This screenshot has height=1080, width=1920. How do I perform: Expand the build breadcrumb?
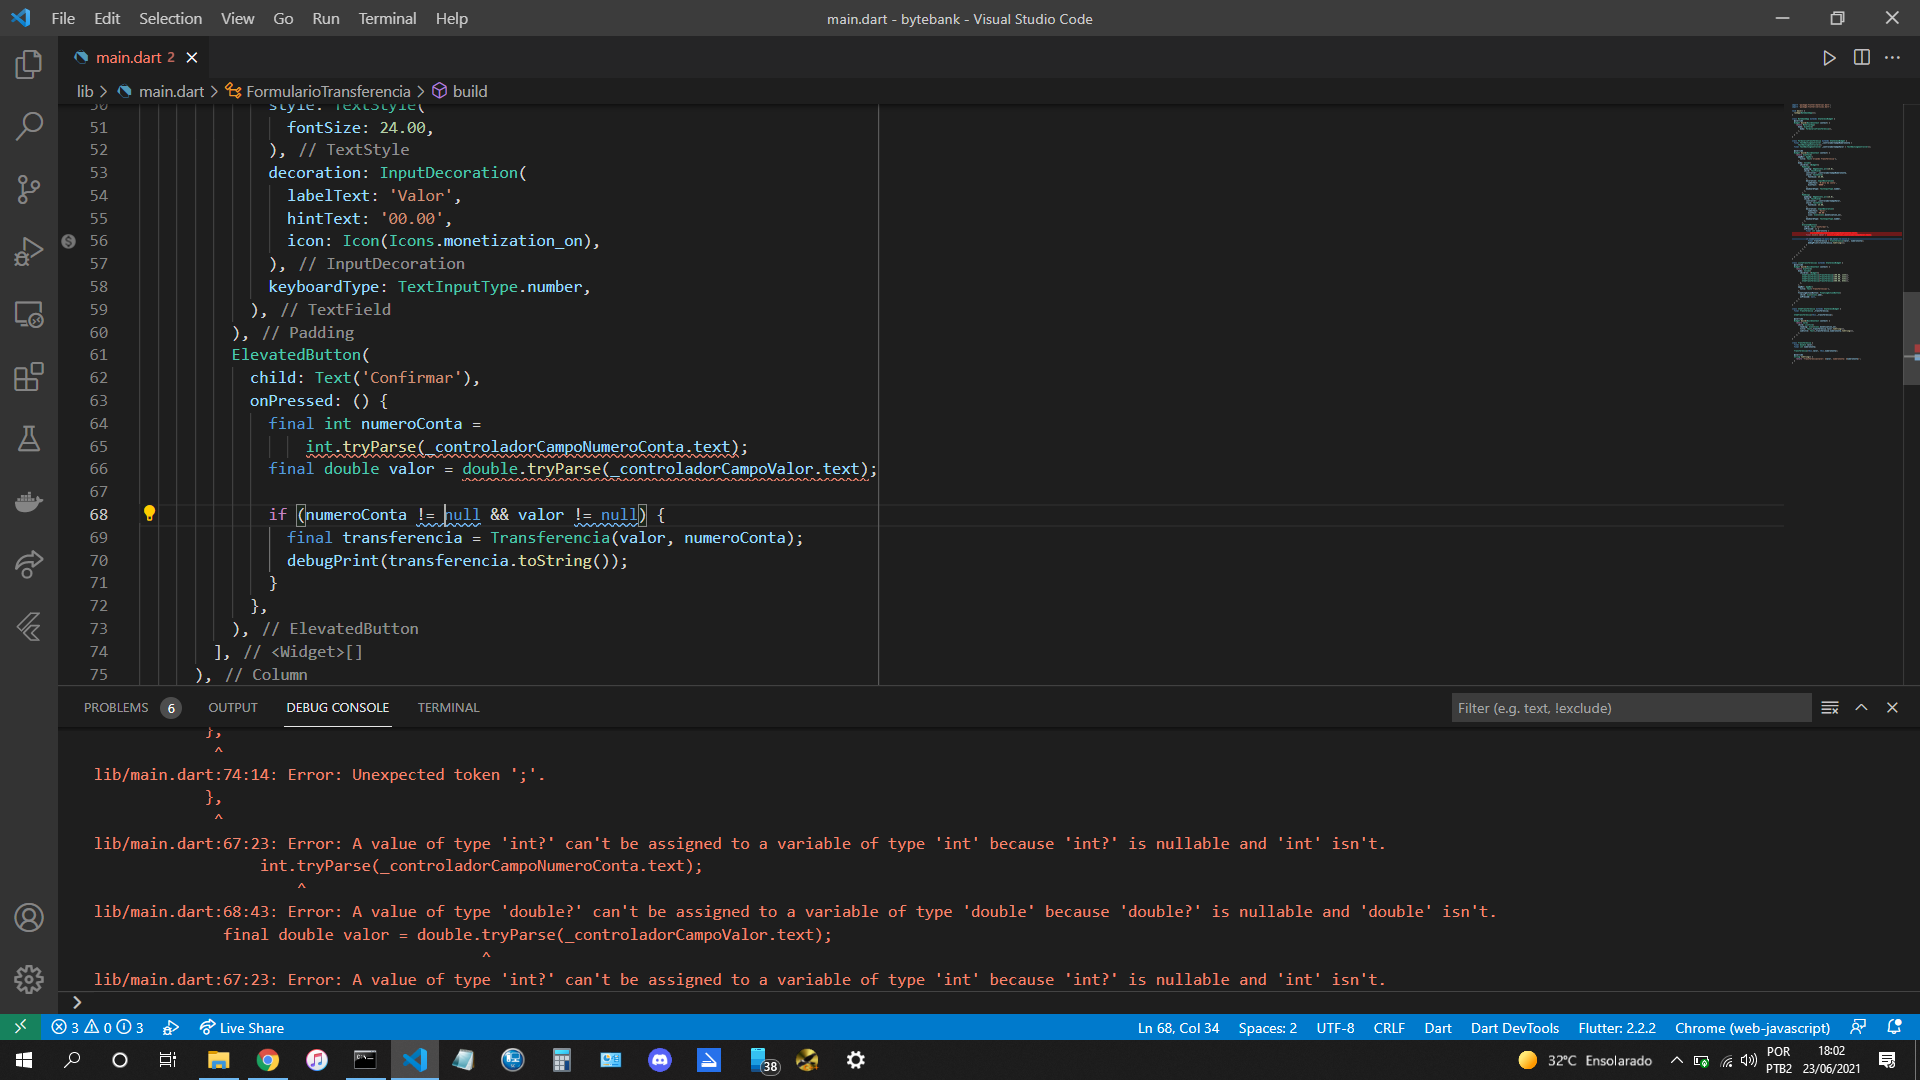pyautogui.click(x=460, y=91)
